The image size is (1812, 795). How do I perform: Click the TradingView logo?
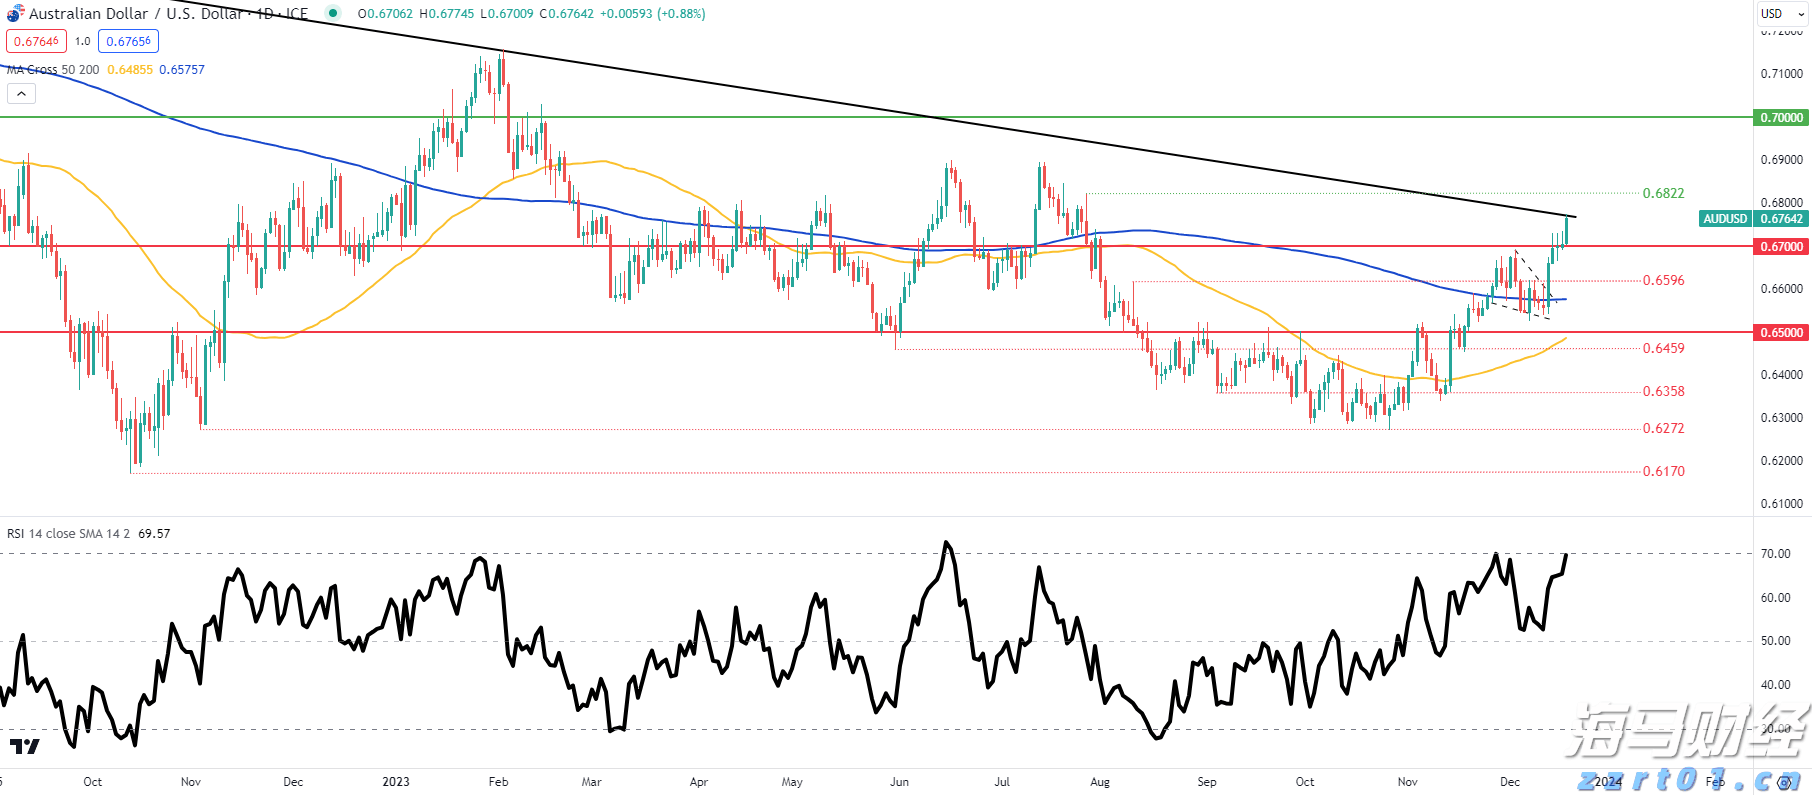point(25,746)
